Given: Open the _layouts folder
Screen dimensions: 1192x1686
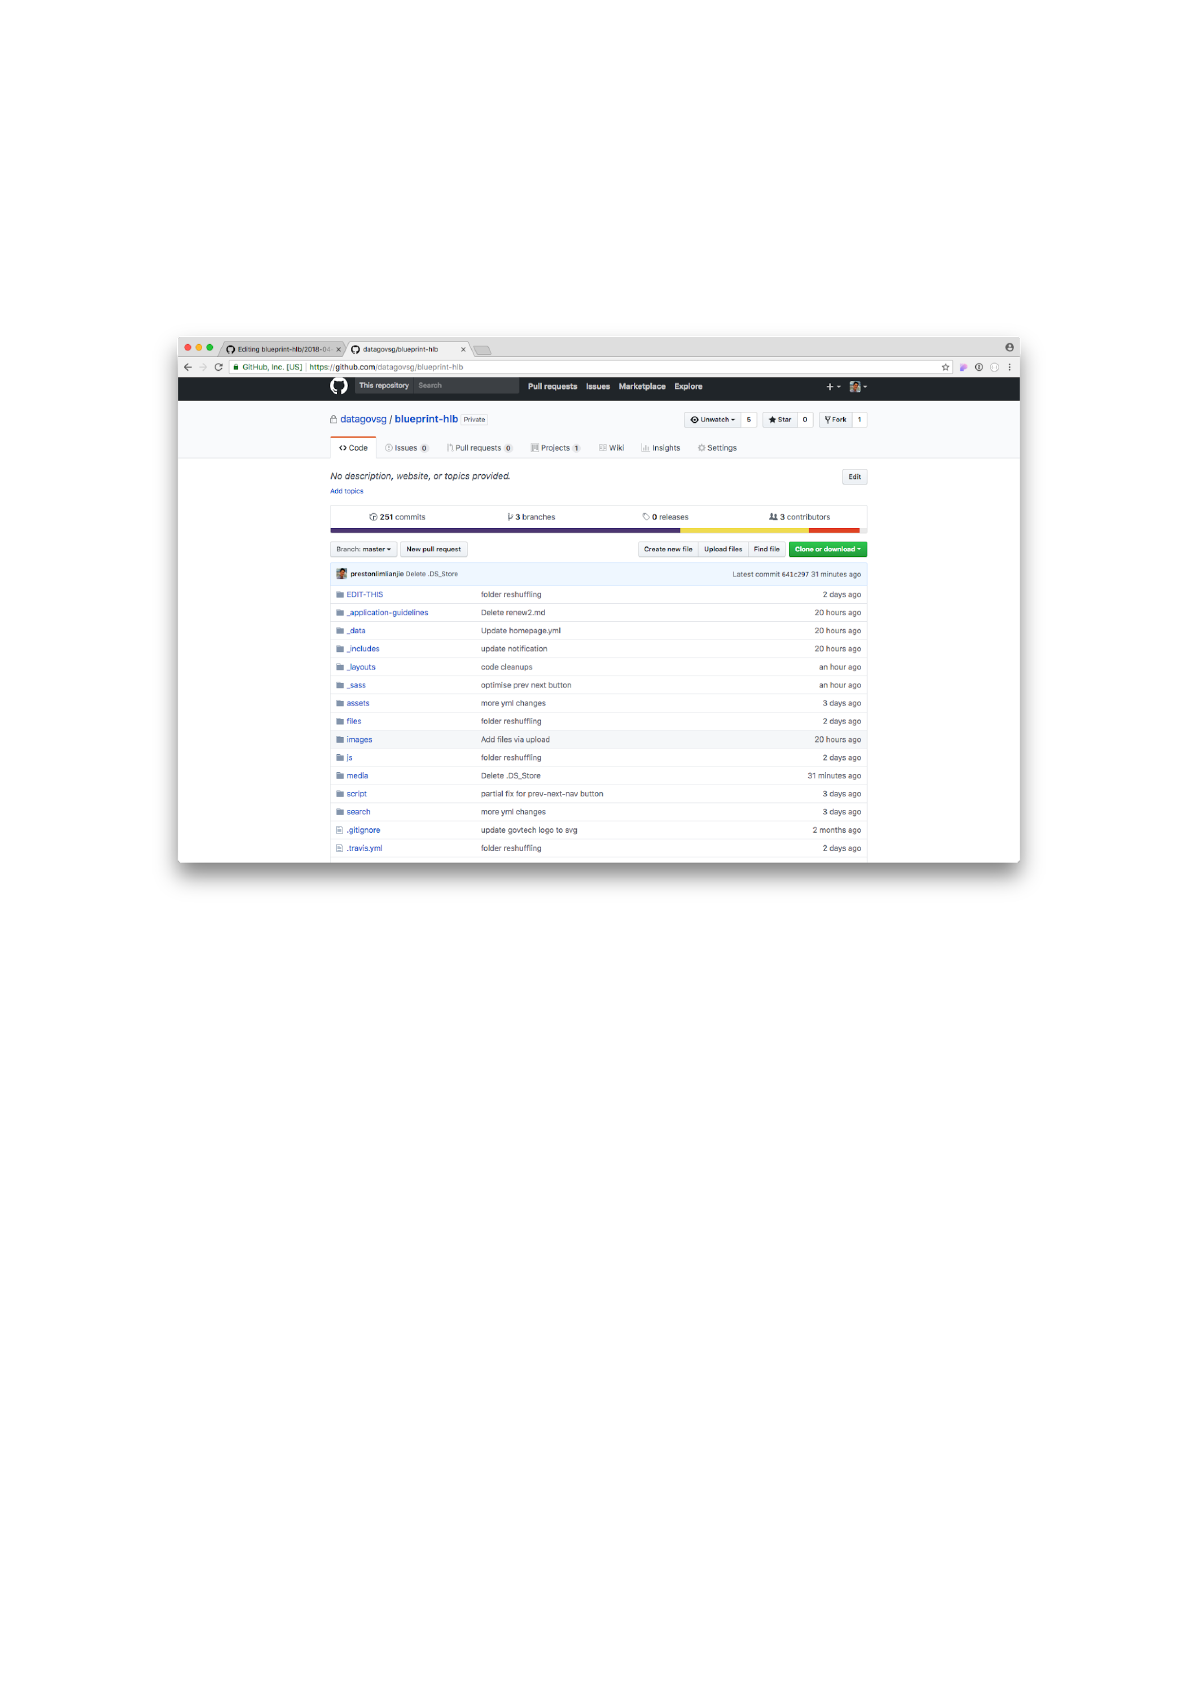Looking at the screenshot, I should pos(361,667).
